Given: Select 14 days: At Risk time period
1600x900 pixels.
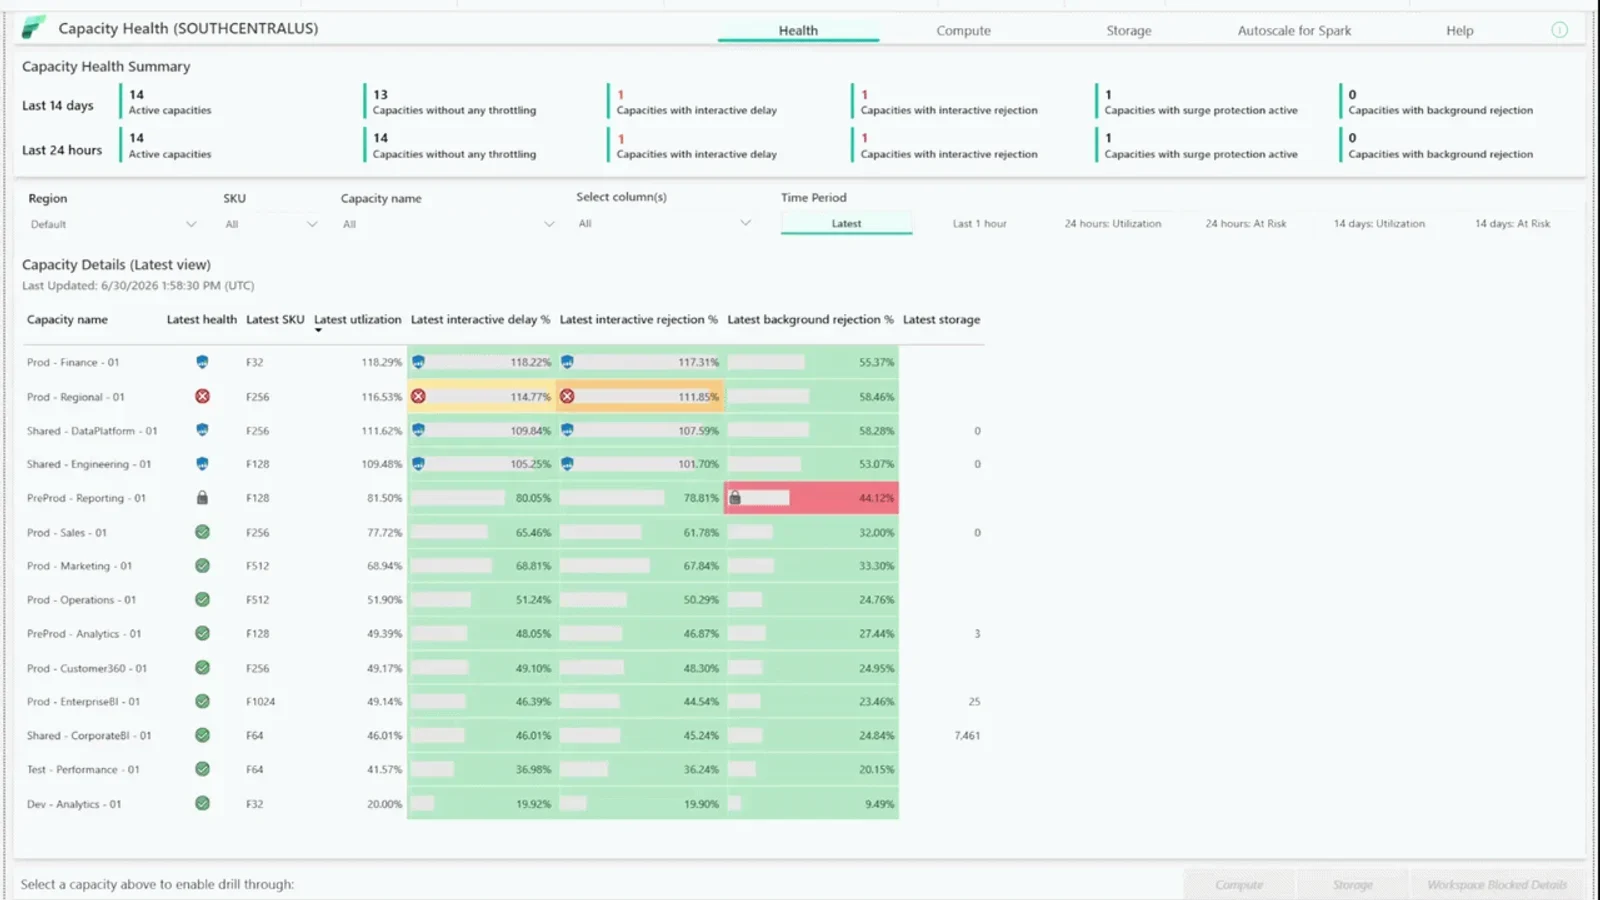Looking at the screenshot, I should tap(1512, 224).
